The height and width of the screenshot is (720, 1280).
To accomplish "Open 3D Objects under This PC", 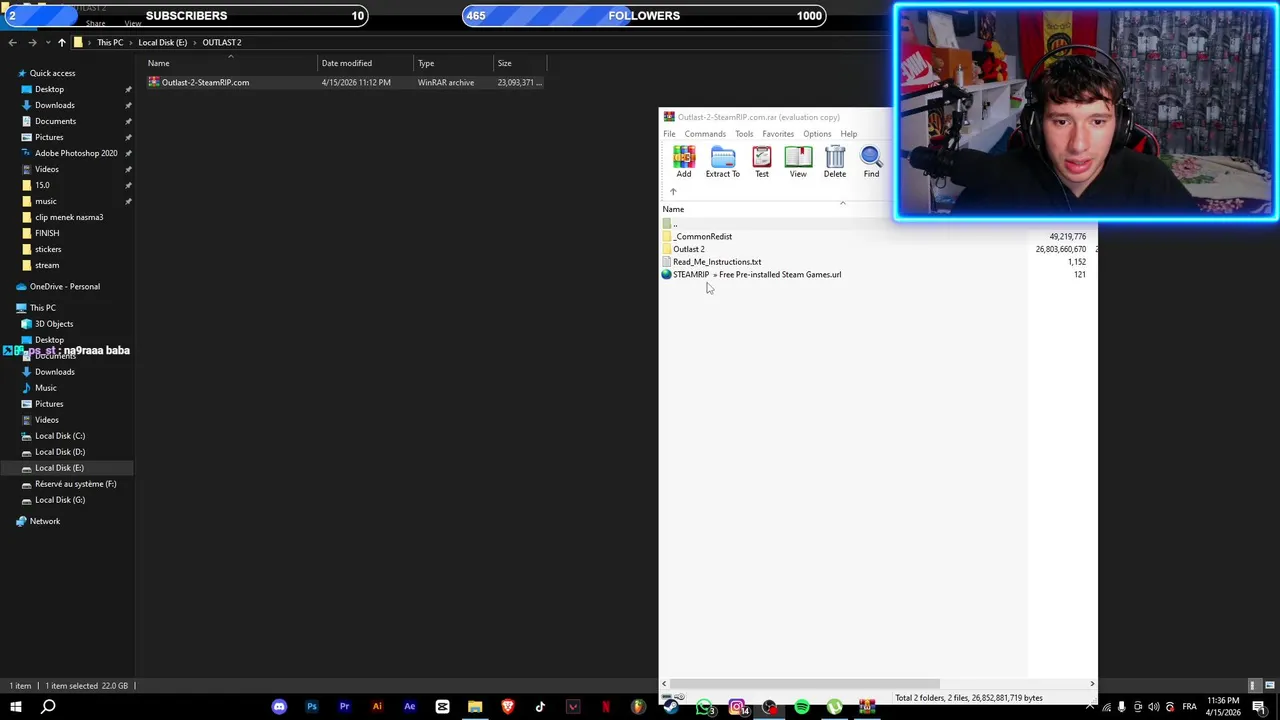I will click(54, 324).
